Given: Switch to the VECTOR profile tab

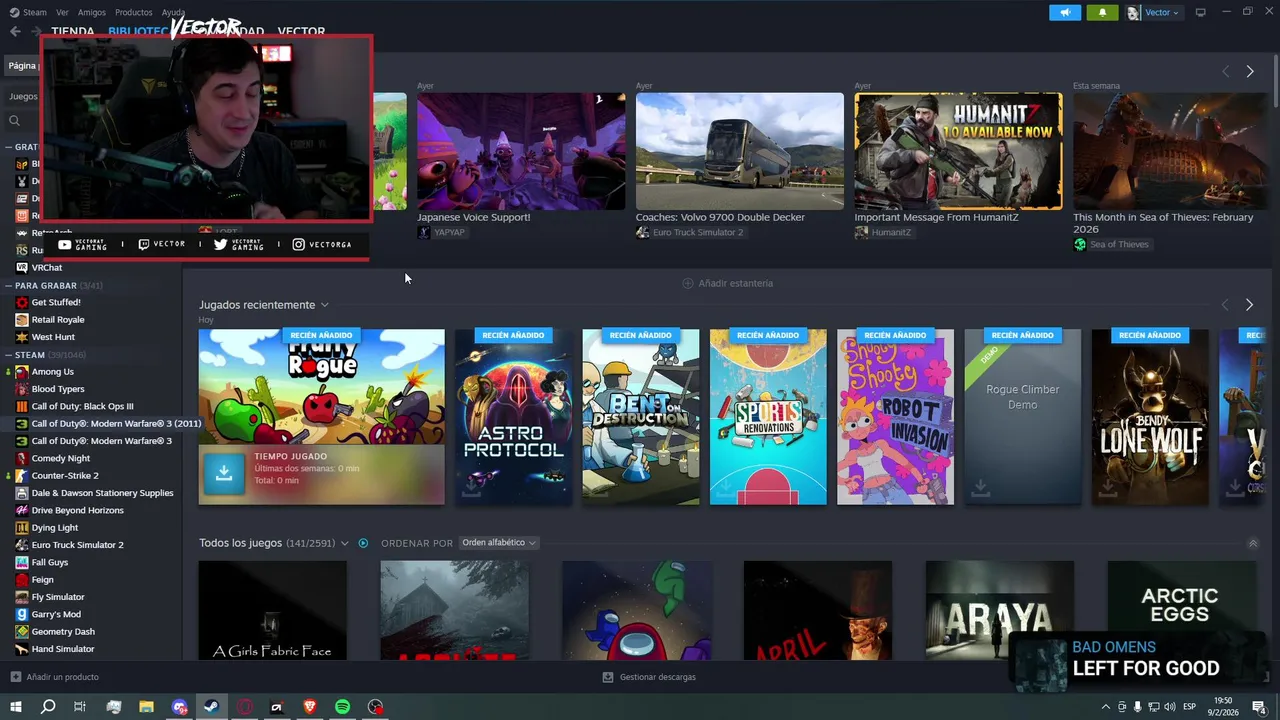Looking at the screenshot, I should pos(301,31).
